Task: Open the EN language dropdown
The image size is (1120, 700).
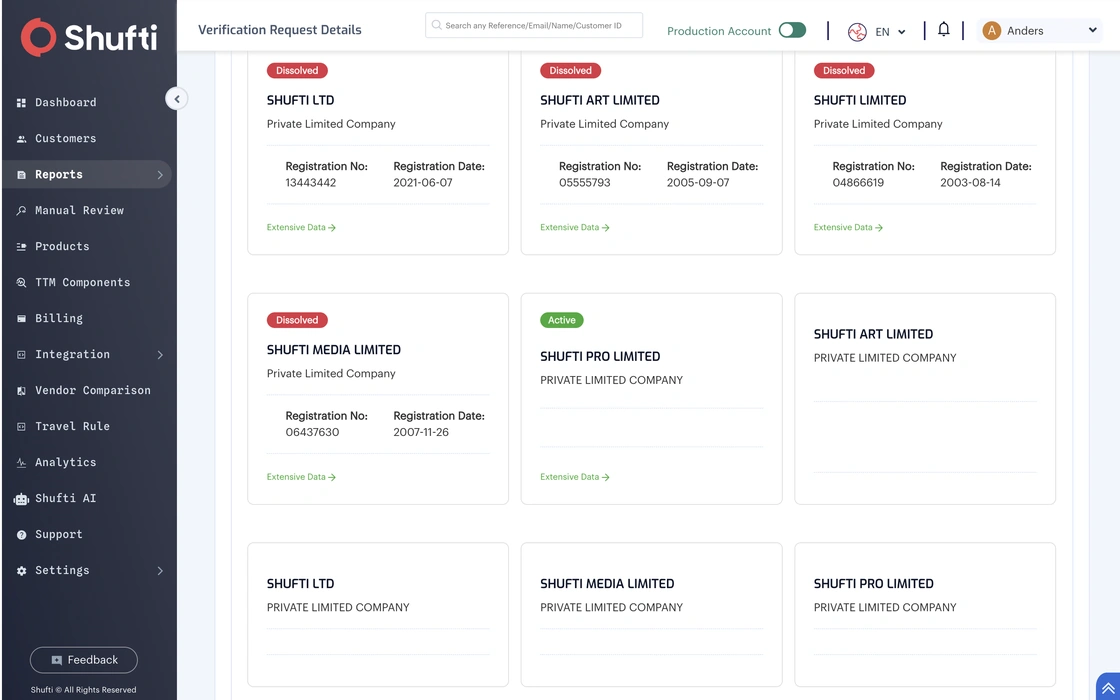Action: [890, 31]
